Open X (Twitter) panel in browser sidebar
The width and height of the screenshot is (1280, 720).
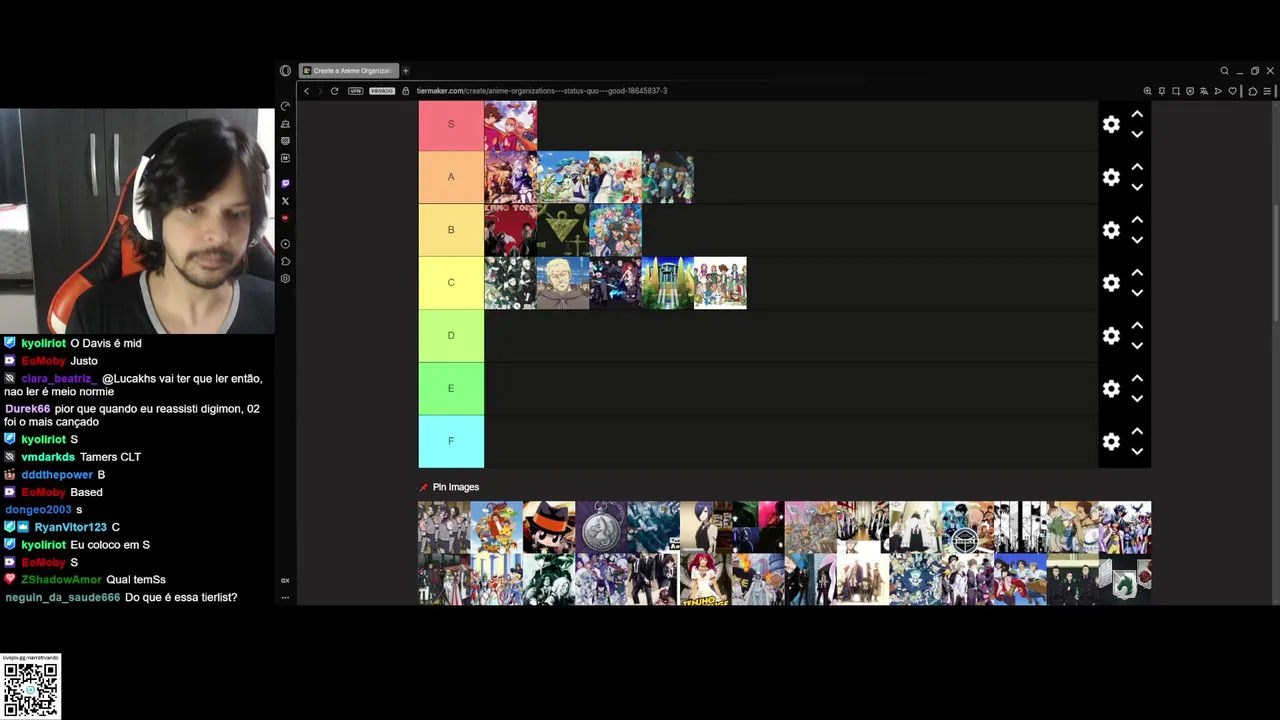click(285, 201)
